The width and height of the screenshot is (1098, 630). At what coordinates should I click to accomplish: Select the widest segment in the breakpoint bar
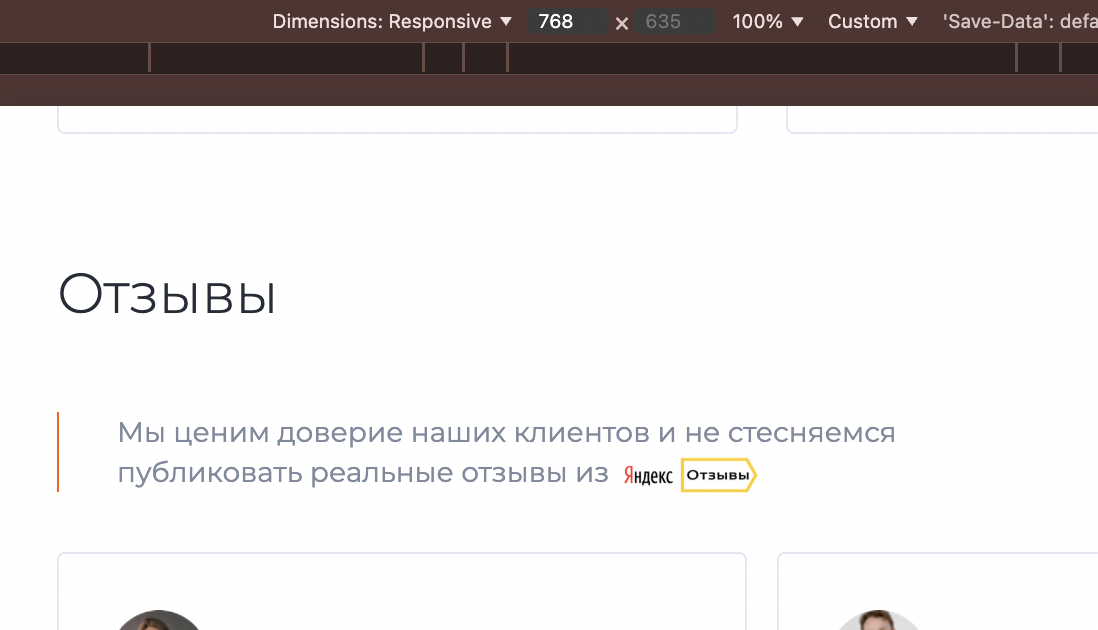pyautogui.click(x=760, y=58)
